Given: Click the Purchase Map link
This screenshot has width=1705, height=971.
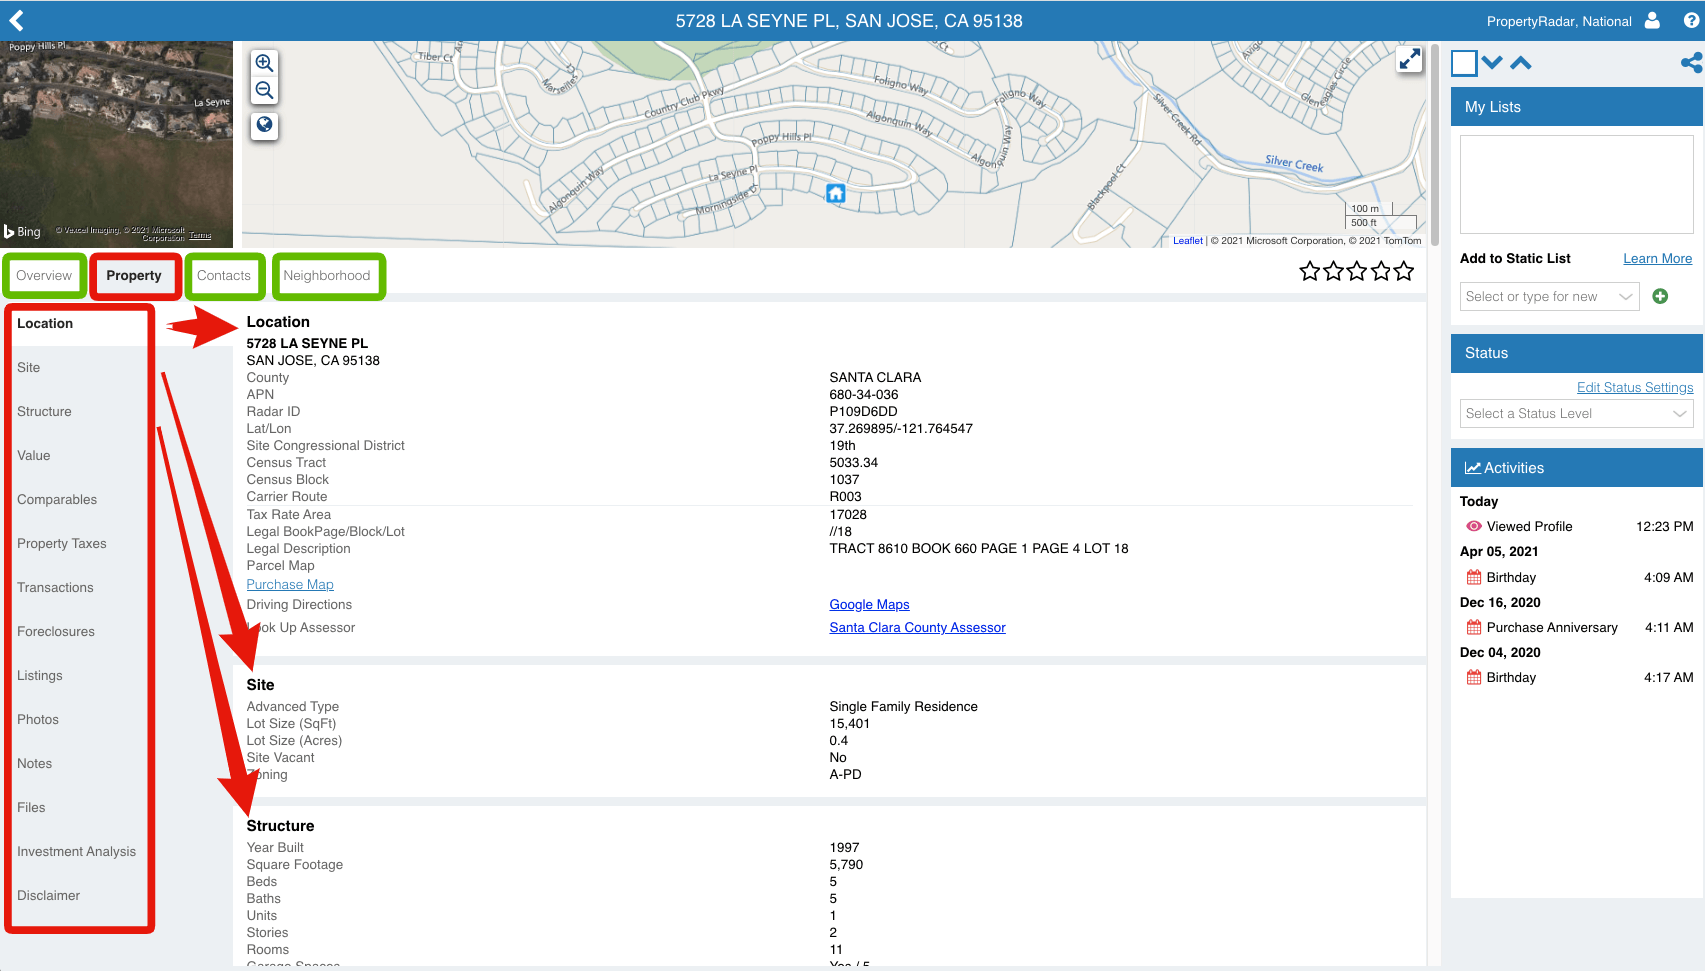Looking at the screenshot, I should pyautogui.click(x=290, y=585).
